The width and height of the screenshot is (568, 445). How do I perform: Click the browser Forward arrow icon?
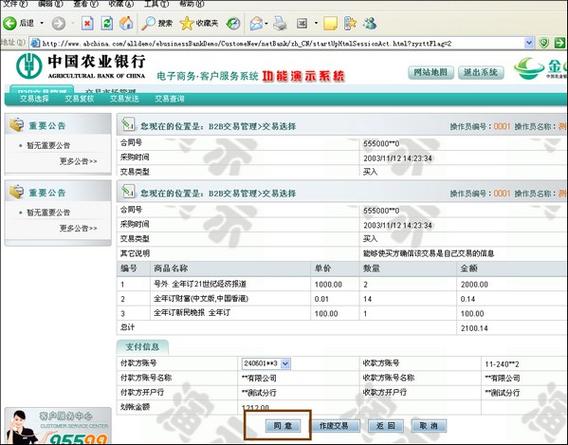(58, 24)
